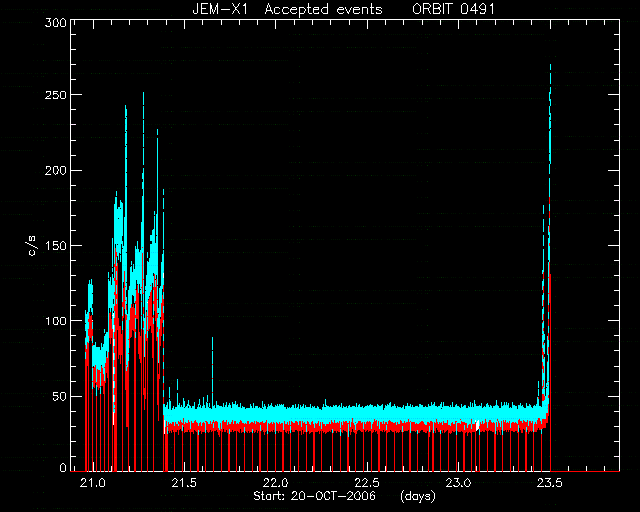
Task: Click the plot title "JEM-X1 Accepted events"
Action: coord(287,9)
